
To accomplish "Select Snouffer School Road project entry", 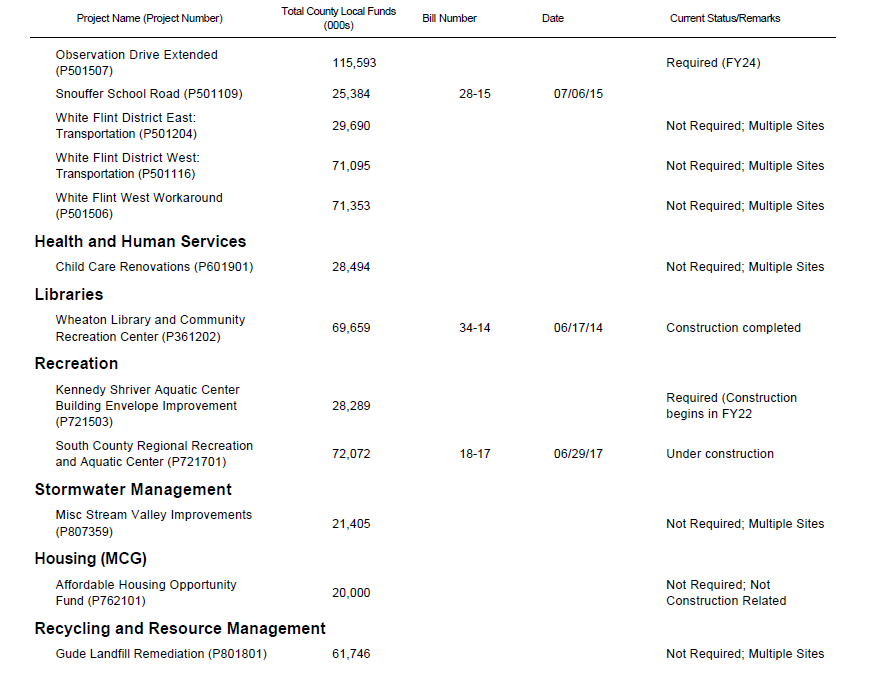I will point(149,94).
